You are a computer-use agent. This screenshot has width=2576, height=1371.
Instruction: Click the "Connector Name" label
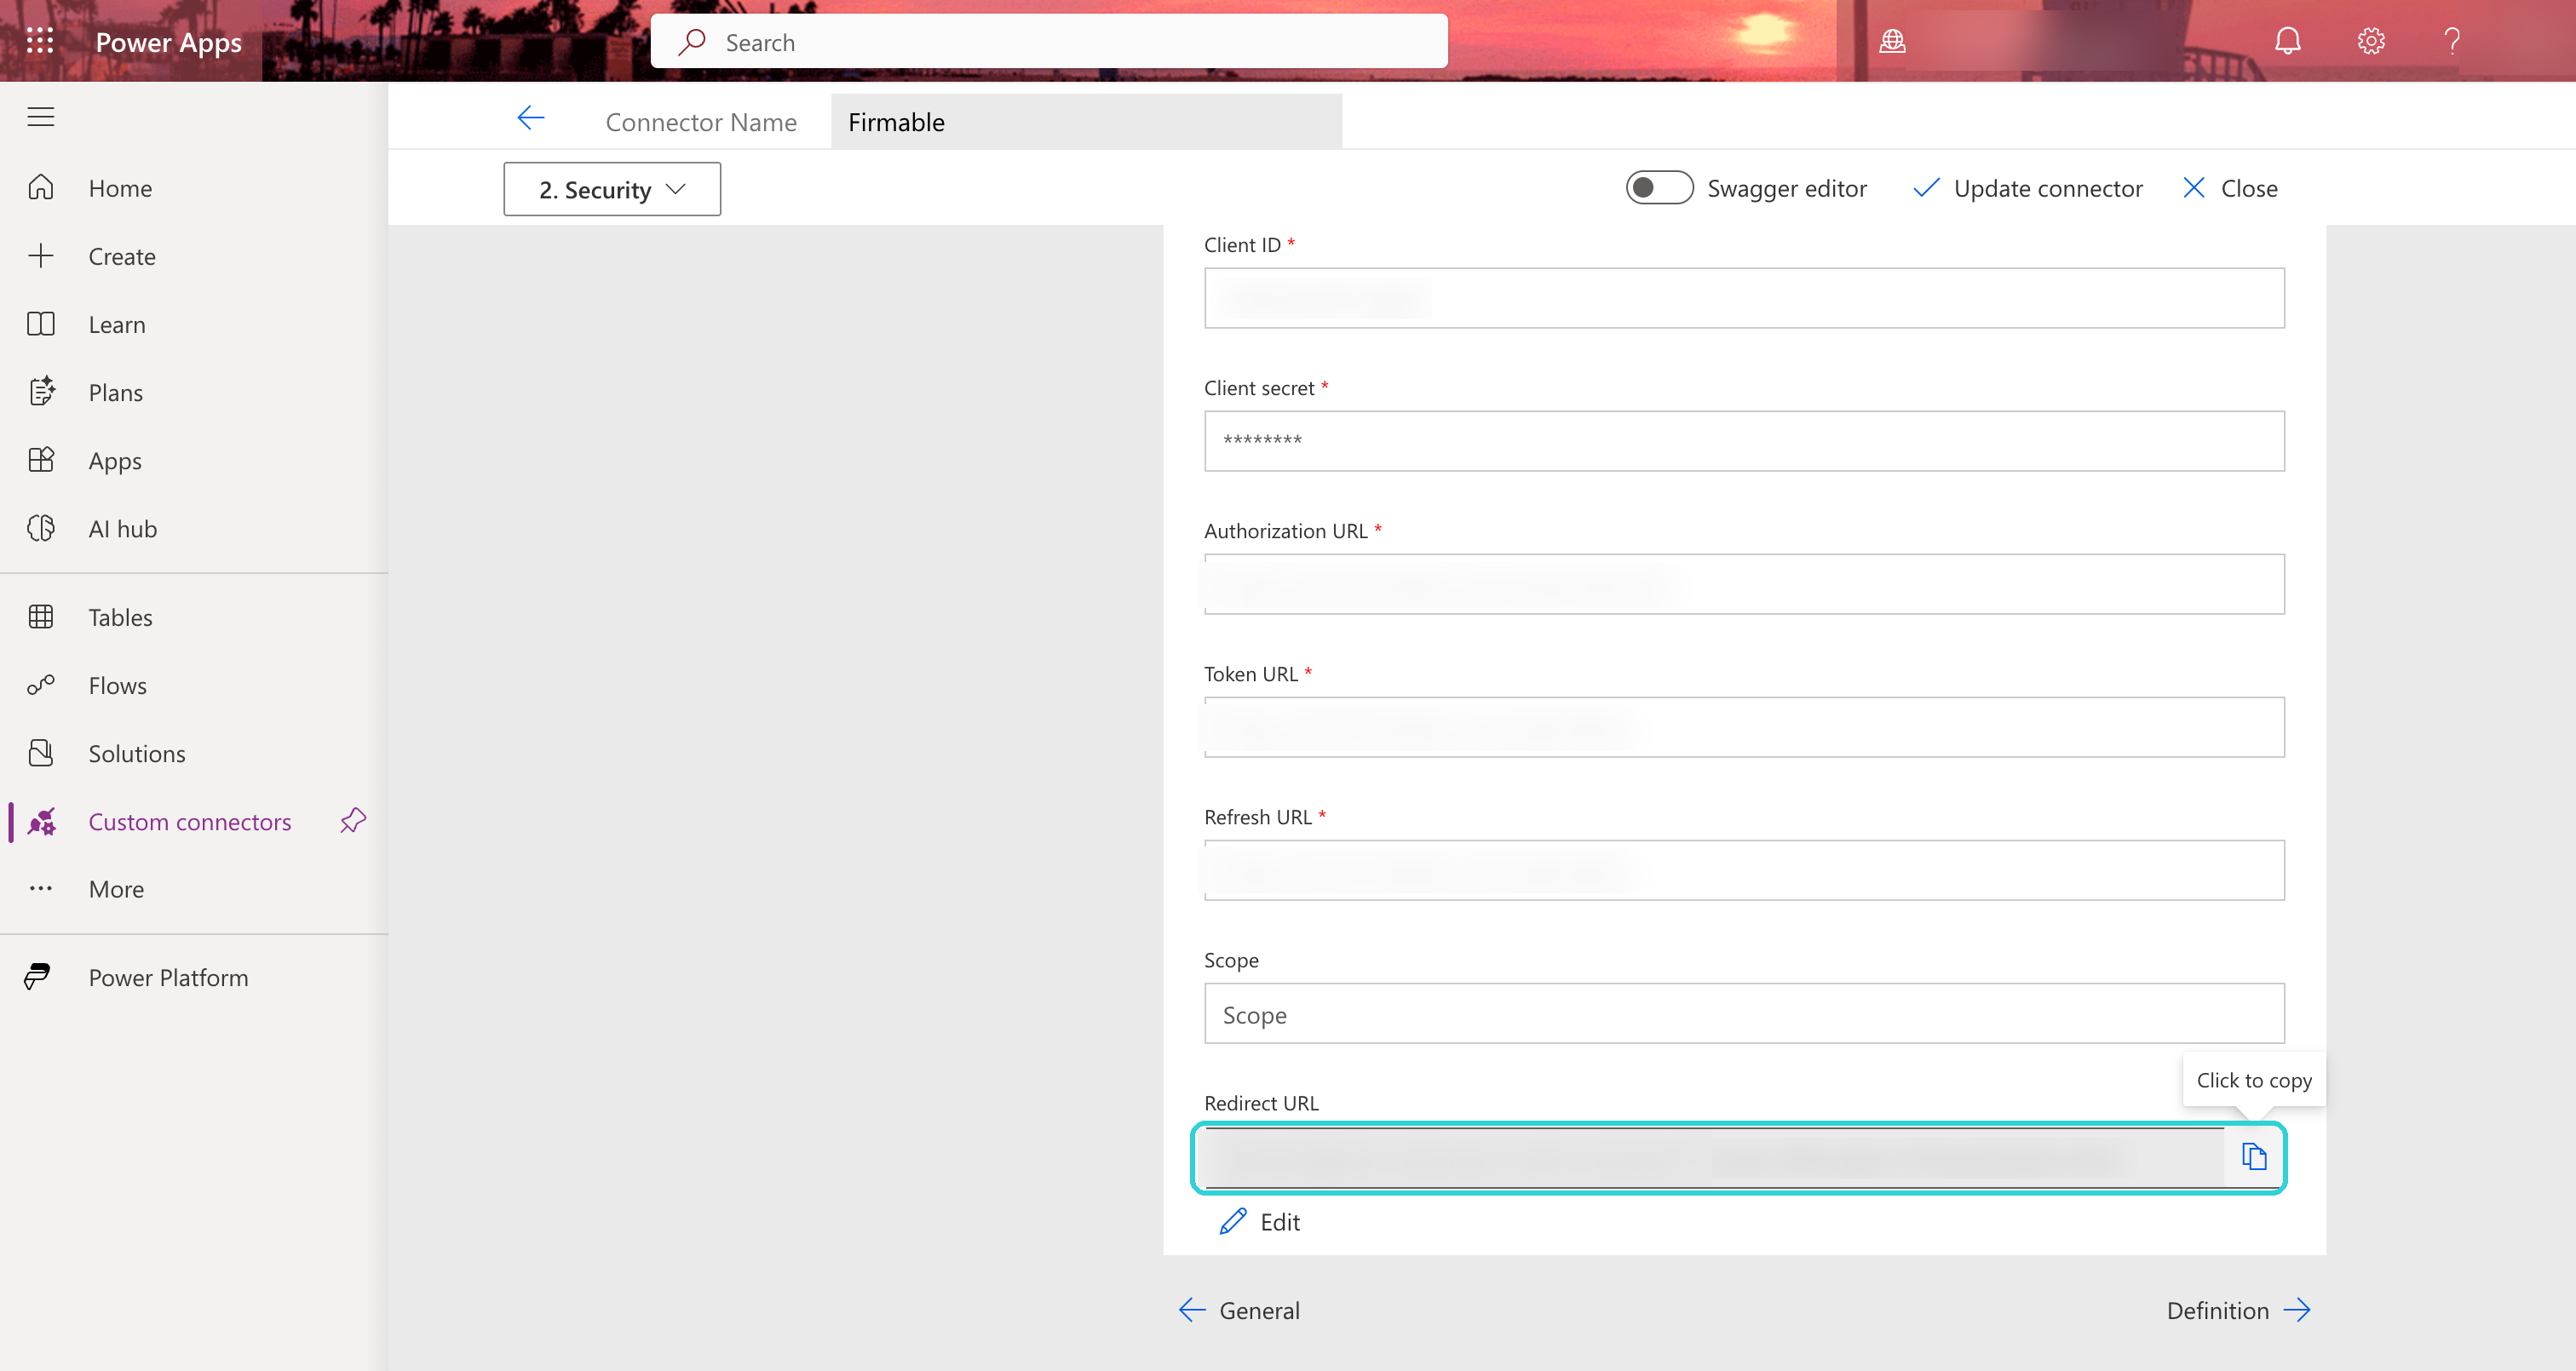(x=701, y=122)
